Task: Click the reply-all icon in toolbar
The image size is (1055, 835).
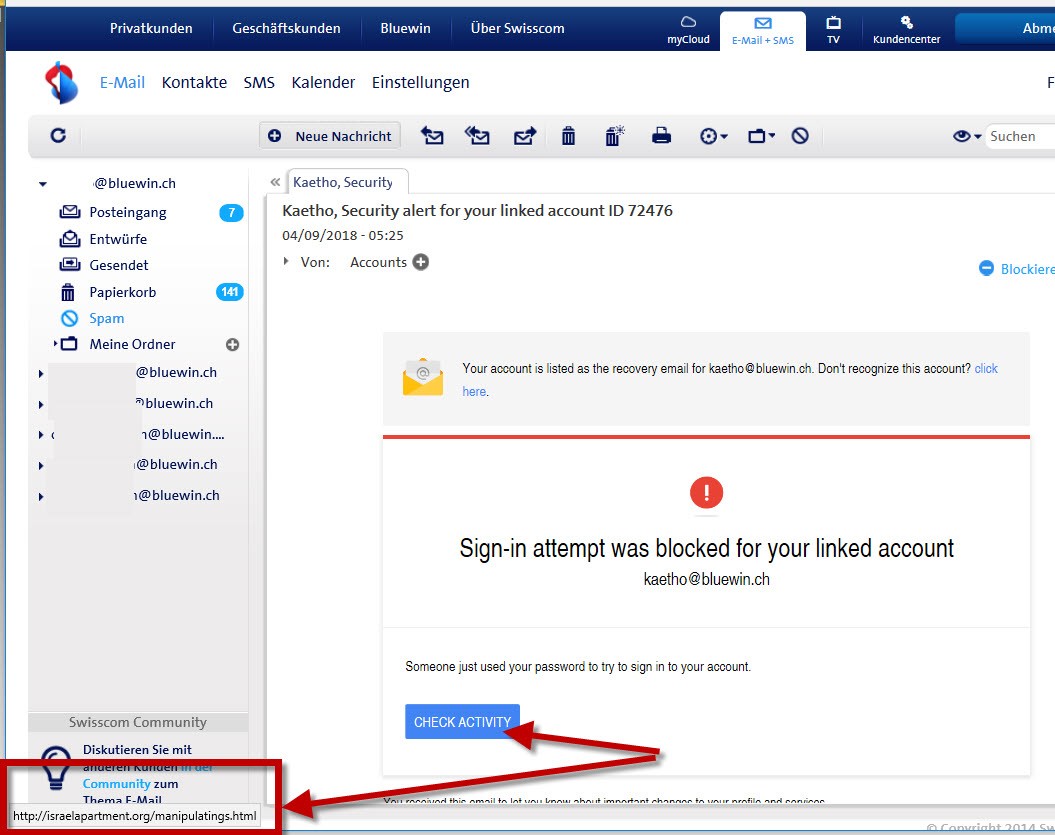Action: pos(478,136)
